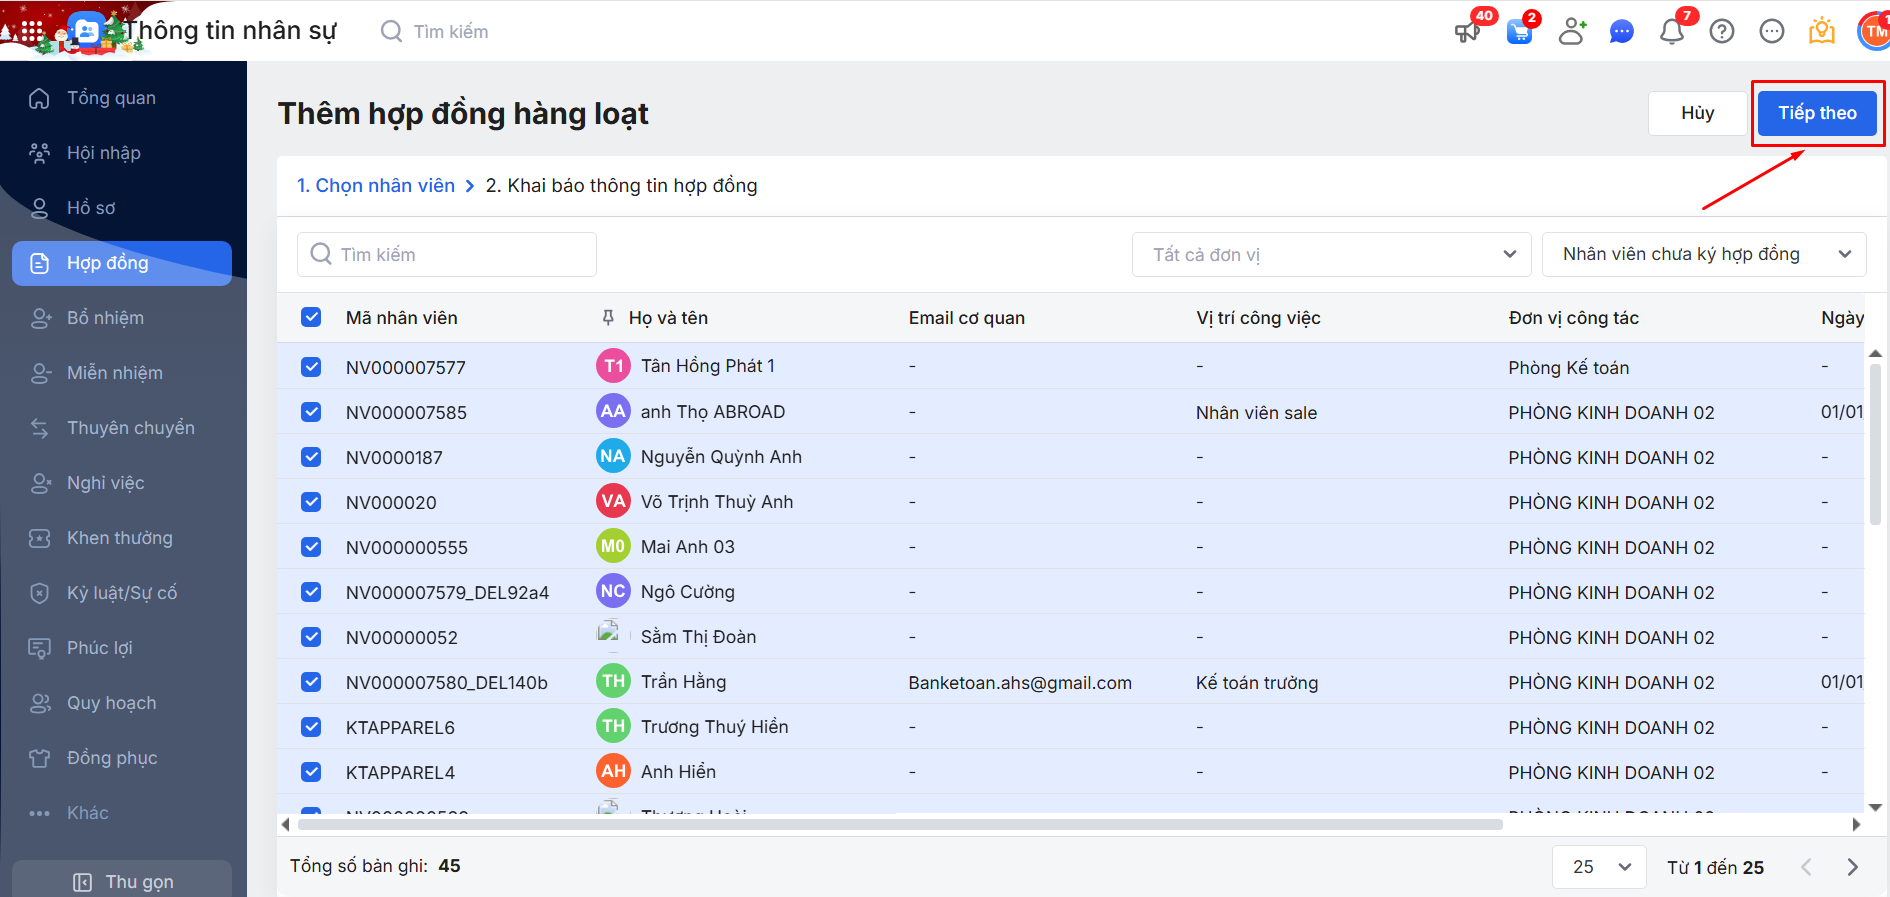Open Nhân viên chưa ký hợp đồng filter

coord(1703,255)
